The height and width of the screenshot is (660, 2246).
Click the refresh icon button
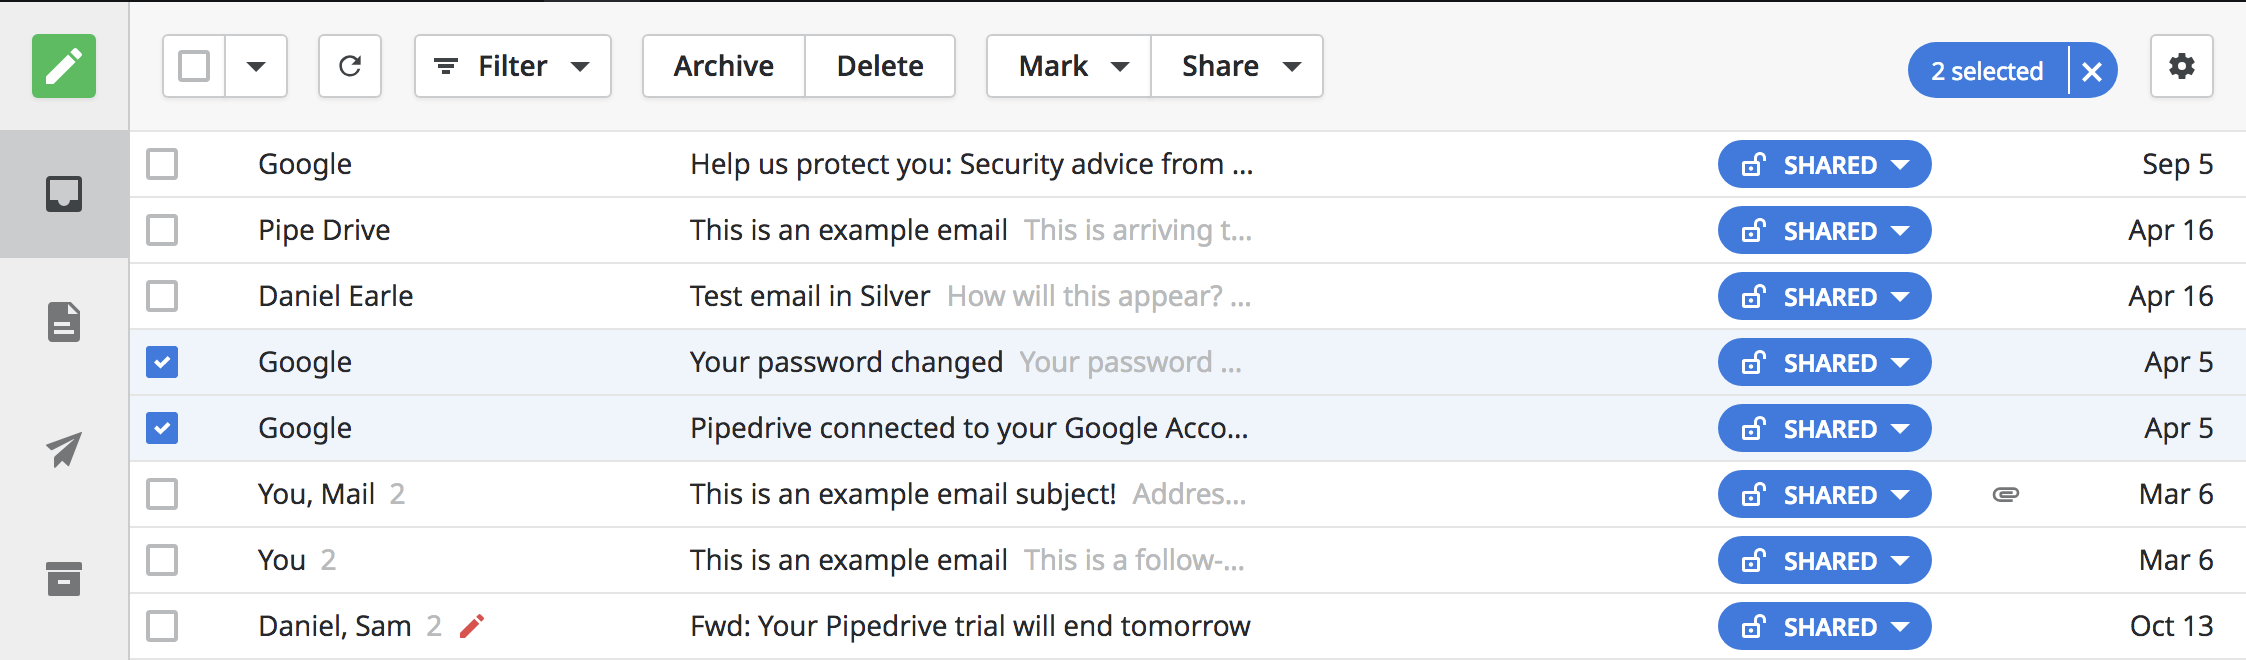click(x=350, y=66)
